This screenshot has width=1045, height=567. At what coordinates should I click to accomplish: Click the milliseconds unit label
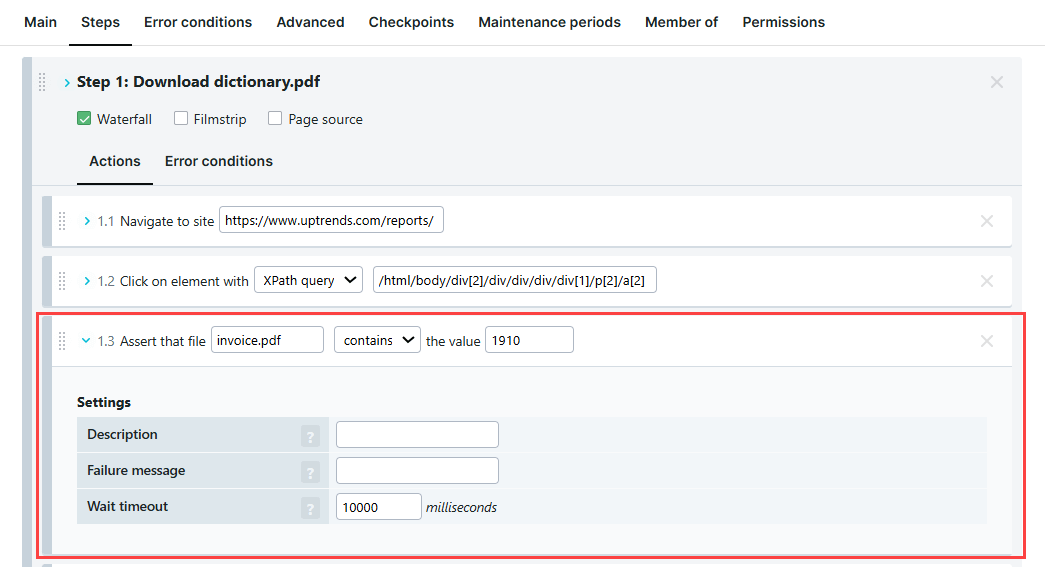461,508
